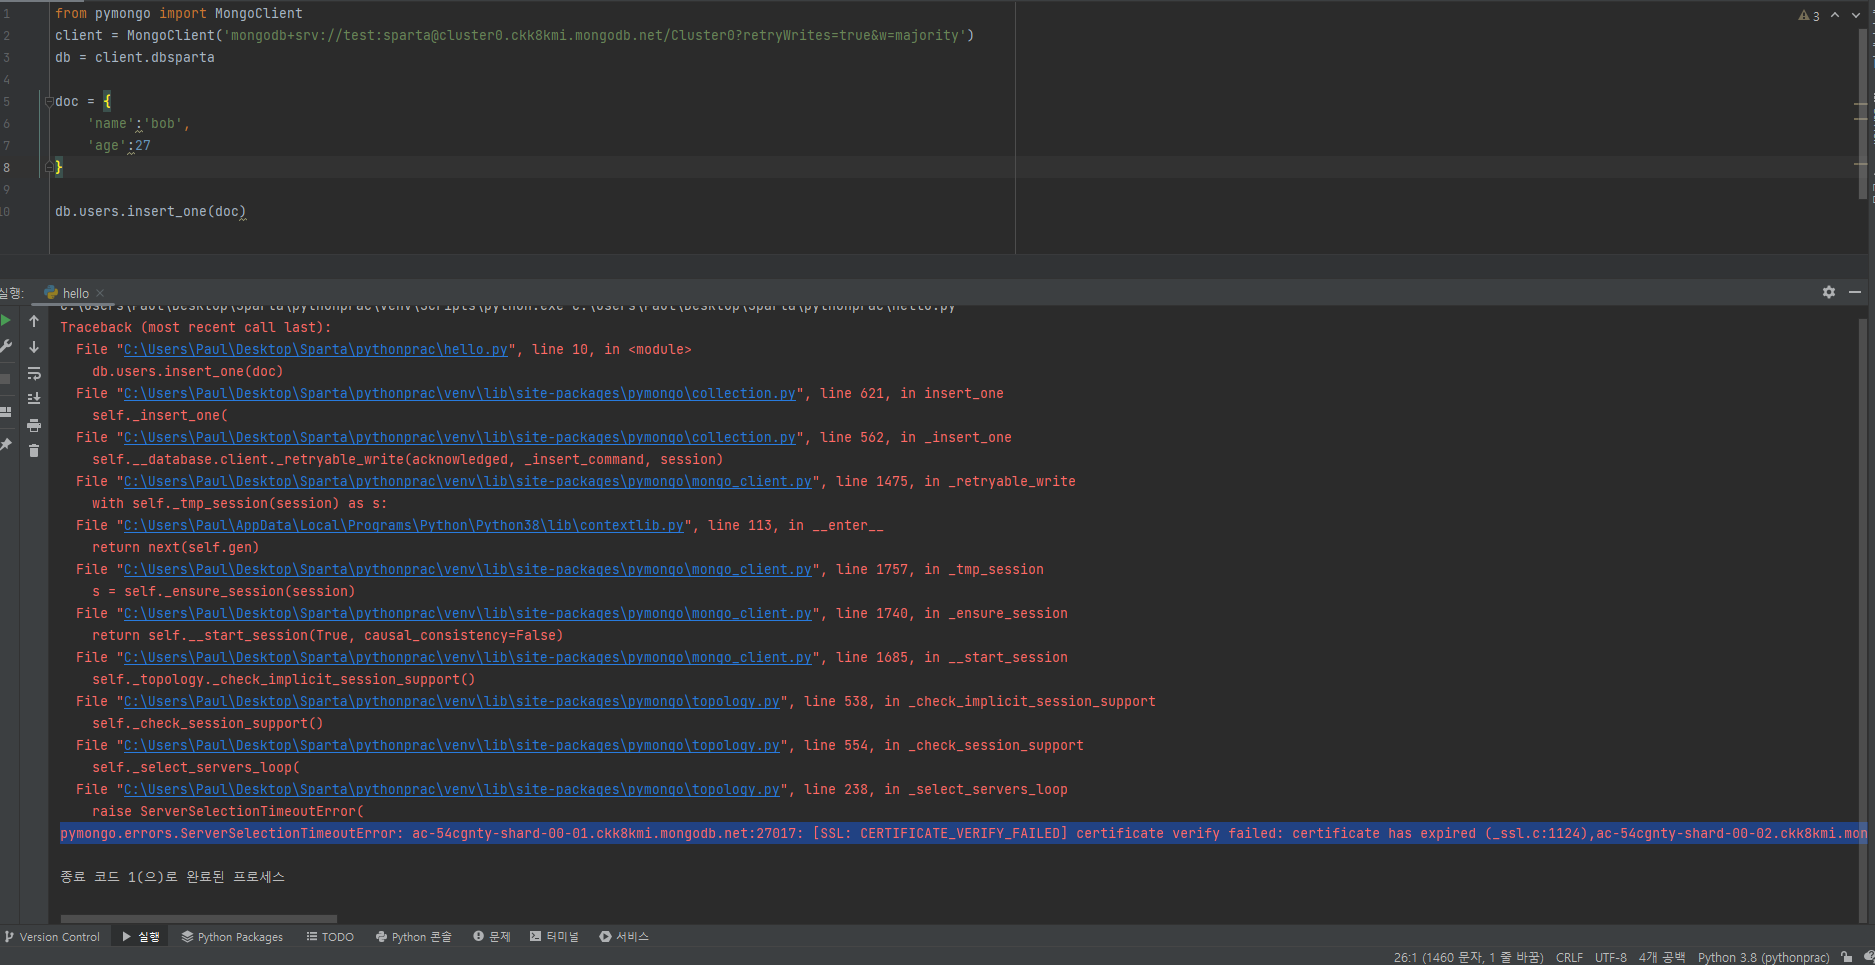Open topology.py link at line 554
Image resolution: width=1875 pixels, height=965 pixels.
tap(451, 745)
